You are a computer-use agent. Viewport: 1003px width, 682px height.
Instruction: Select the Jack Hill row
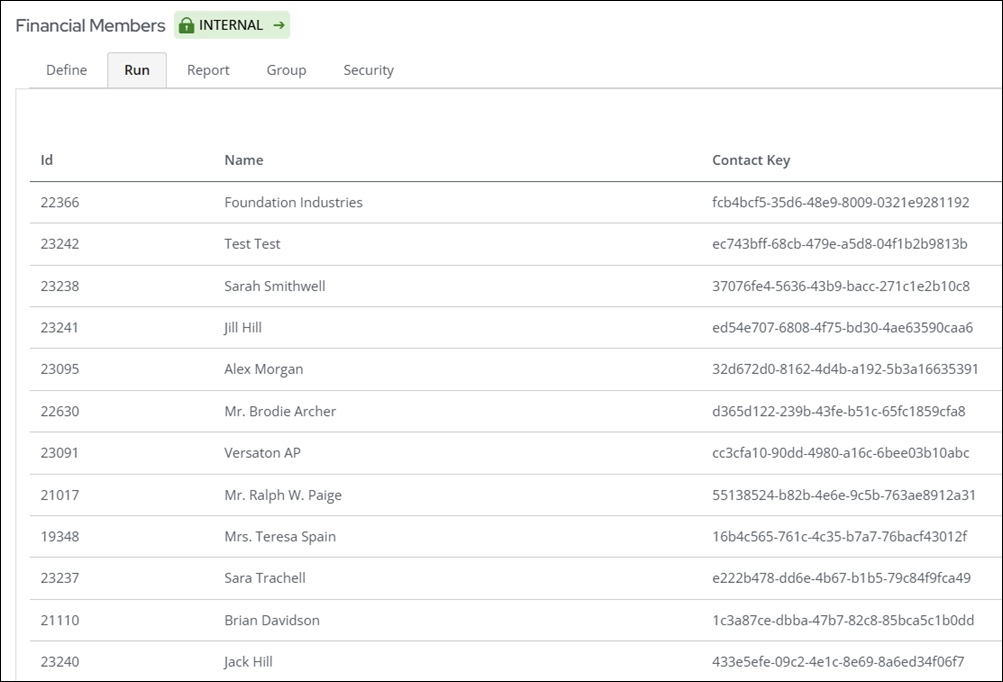click(248, 662)
